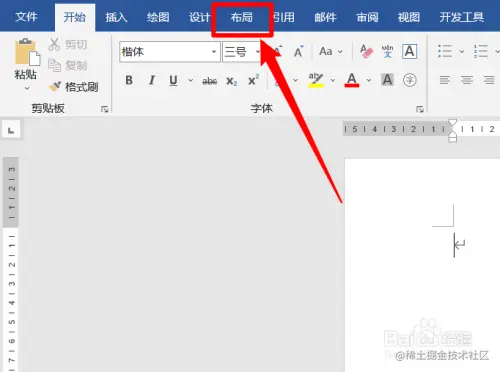Toggle abc strikethrough formatting
Screen dimensions: 500x372
pyautogui.click(x=209, y=81)
